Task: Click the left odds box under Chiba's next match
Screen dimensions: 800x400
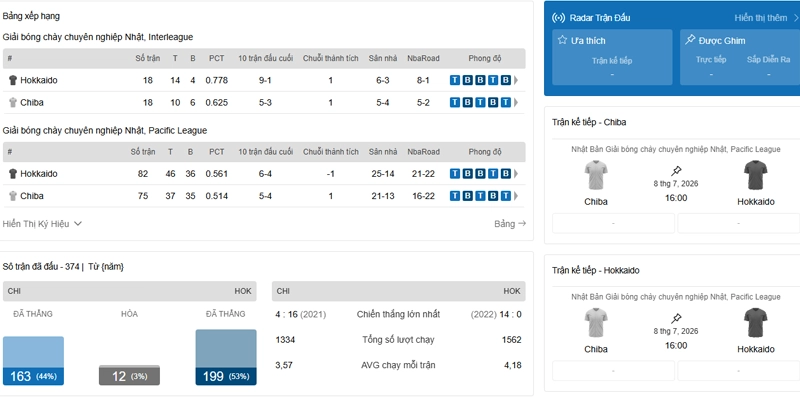Action: 613,223
